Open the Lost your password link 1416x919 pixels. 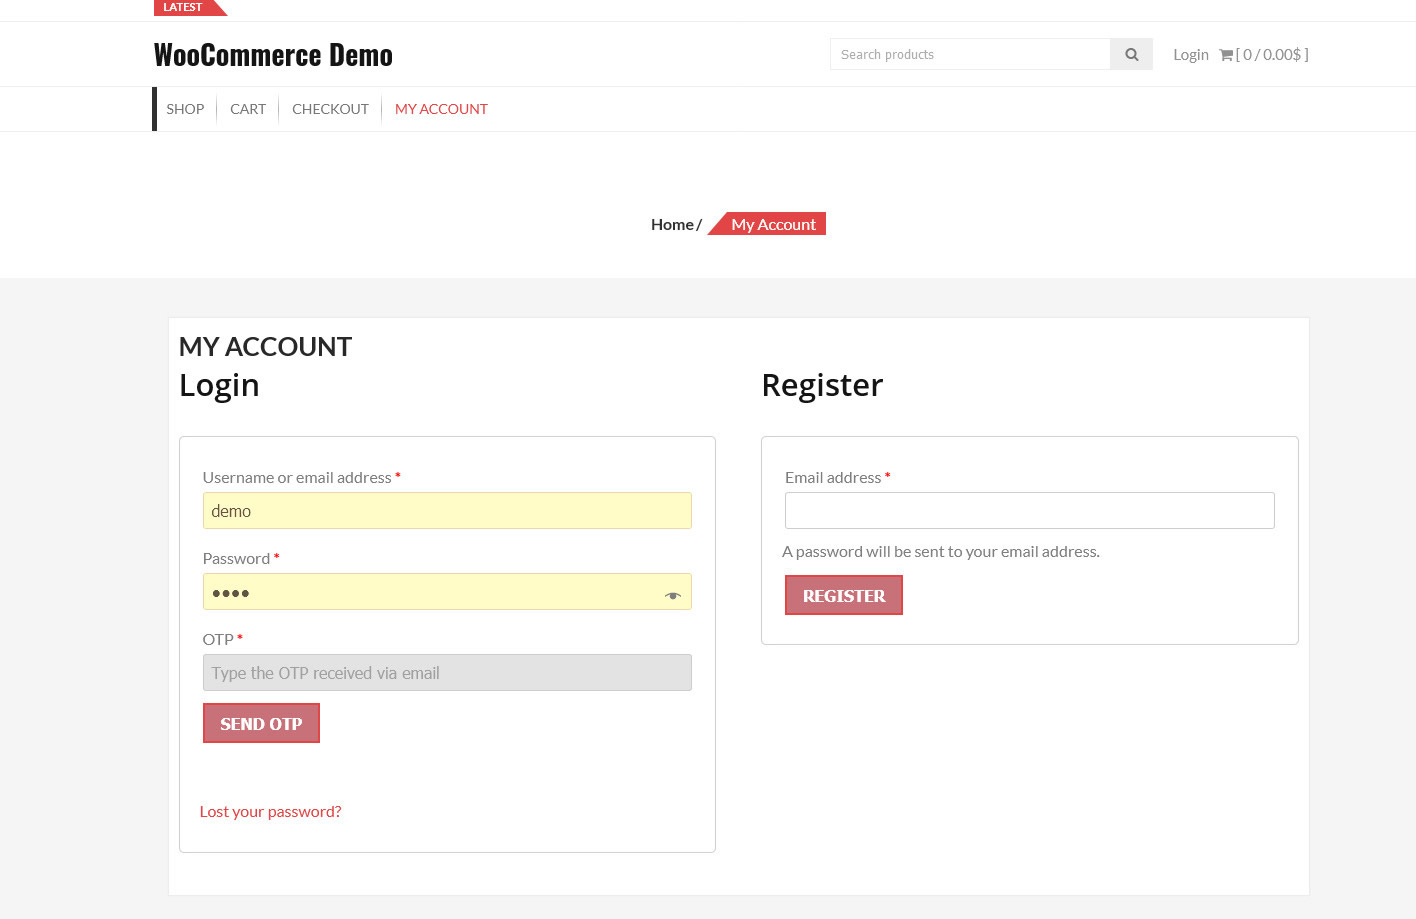pos(270,812)
